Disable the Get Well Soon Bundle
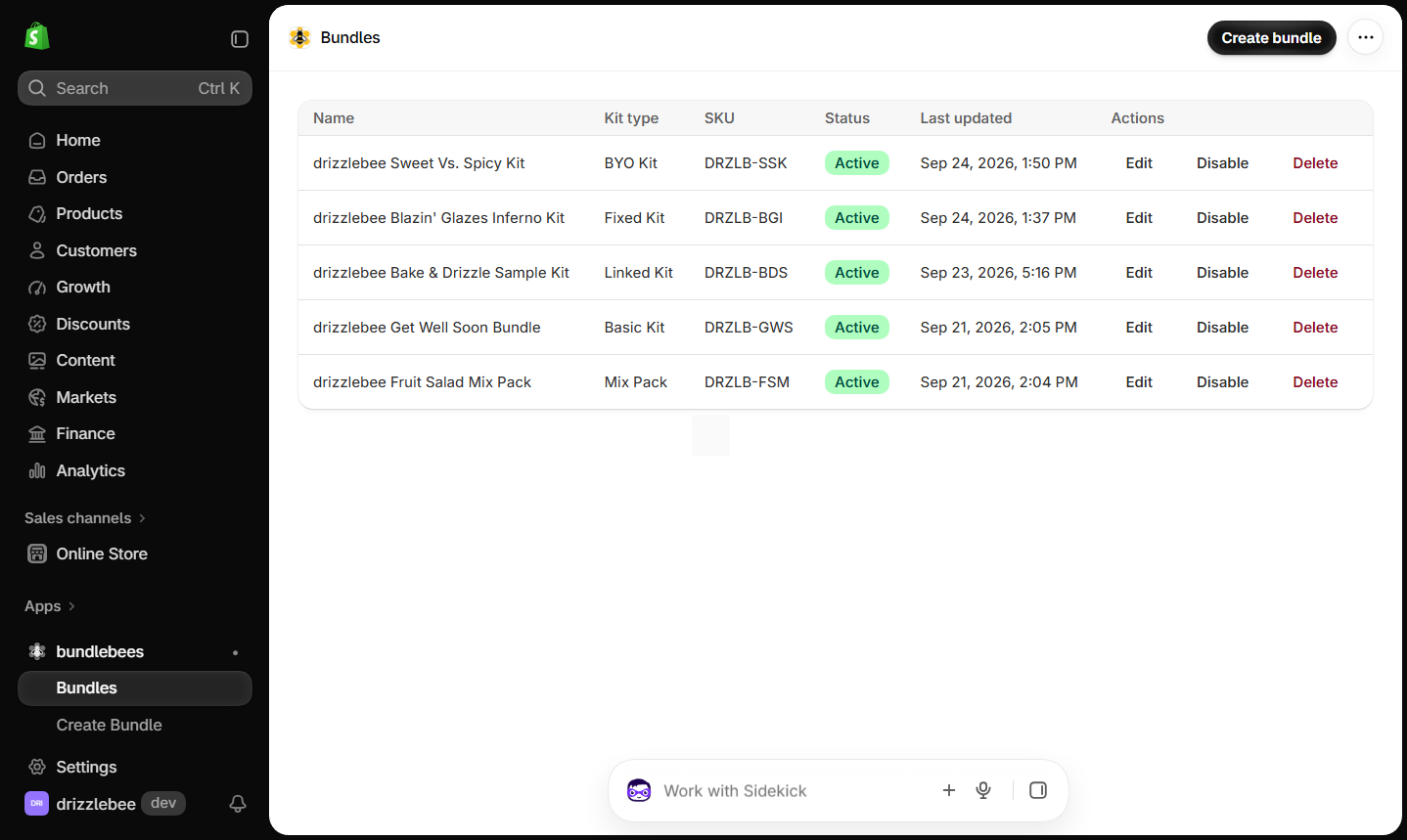 tap(1222, 327)
